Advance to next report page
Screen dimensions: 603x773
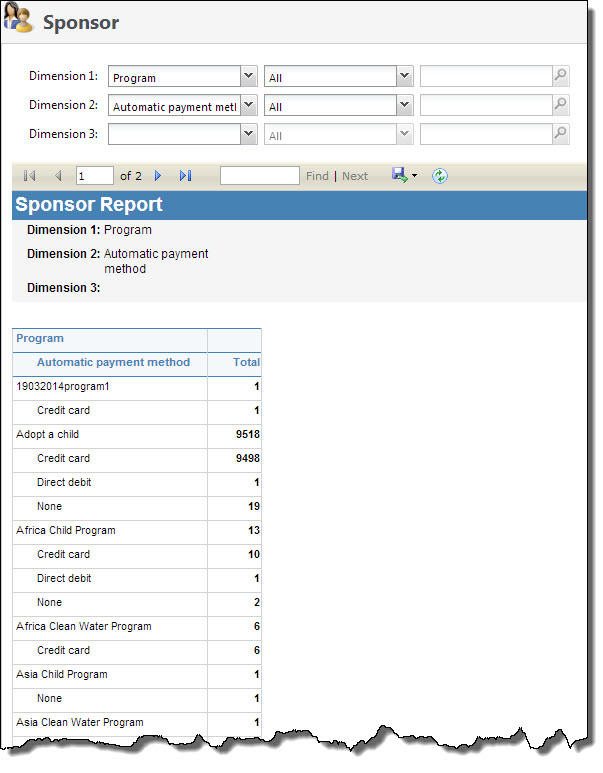click(158, 176)
